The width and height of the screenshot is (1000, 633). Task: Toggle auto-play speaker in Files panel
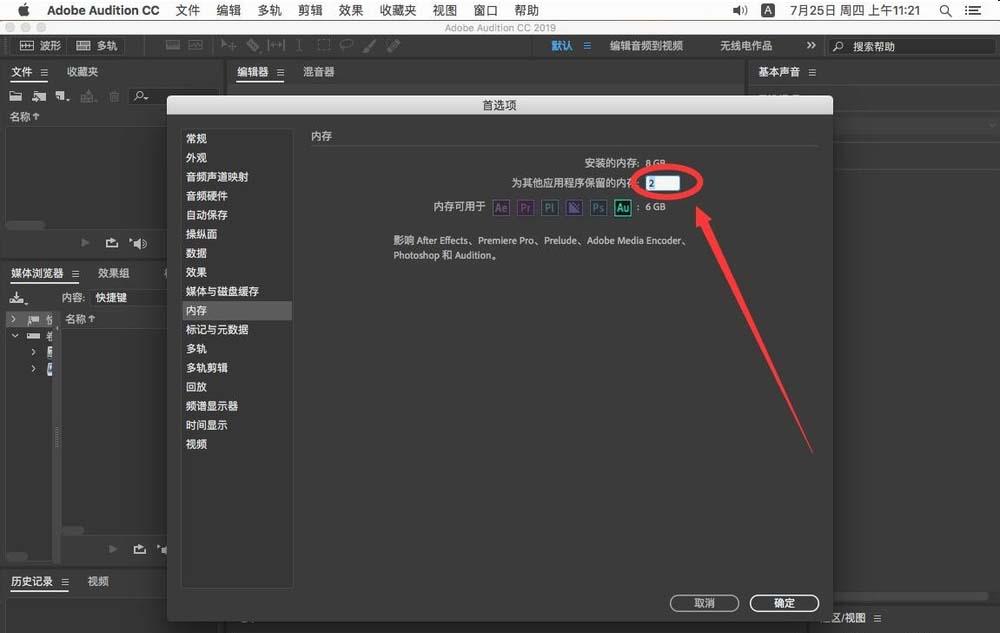(138, 243)
